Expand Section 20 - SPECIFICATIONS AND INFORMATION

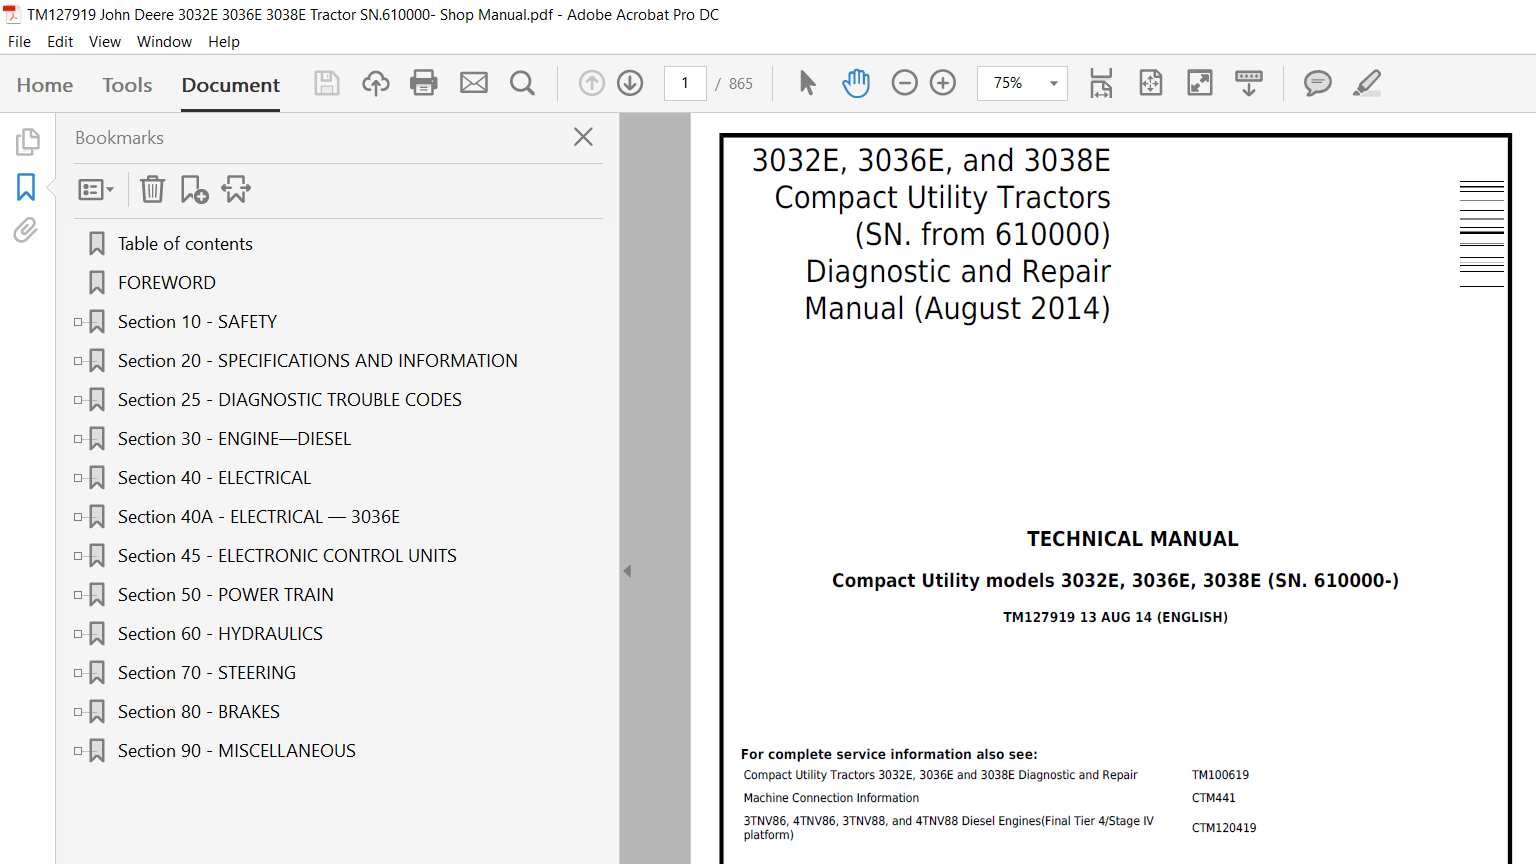click(78, 361)
